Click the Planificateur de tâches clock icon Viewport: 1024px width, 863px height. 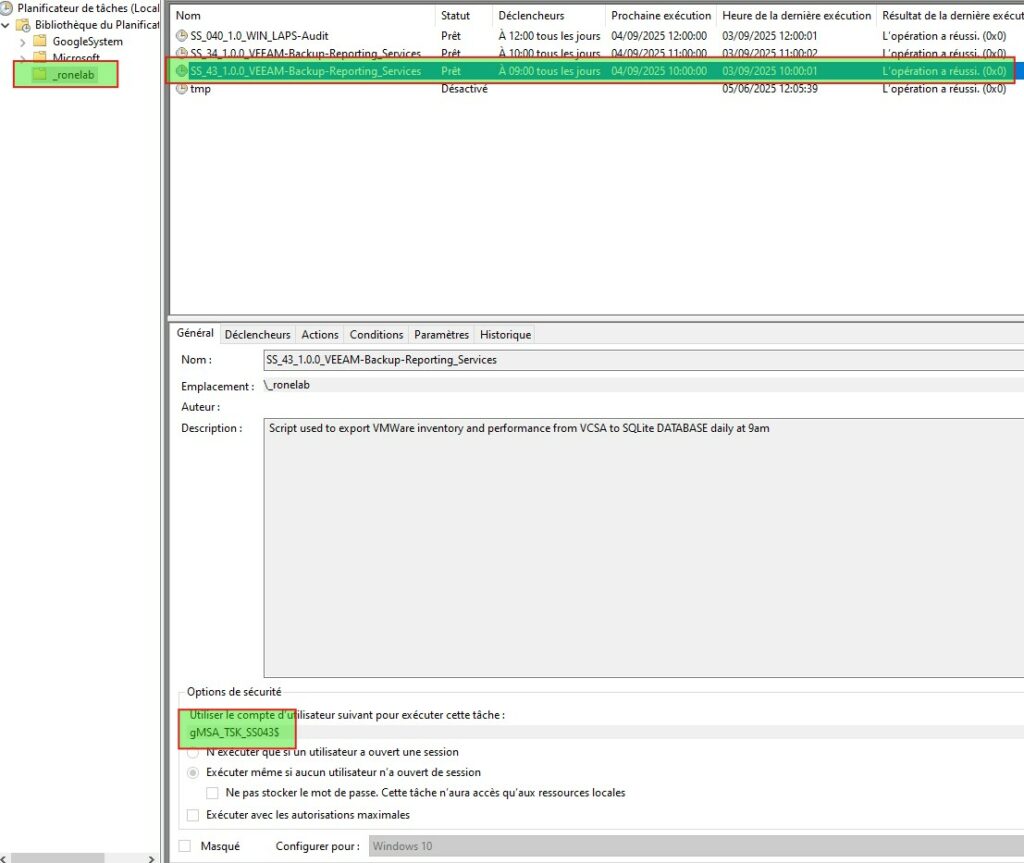(x=8, y=8)
